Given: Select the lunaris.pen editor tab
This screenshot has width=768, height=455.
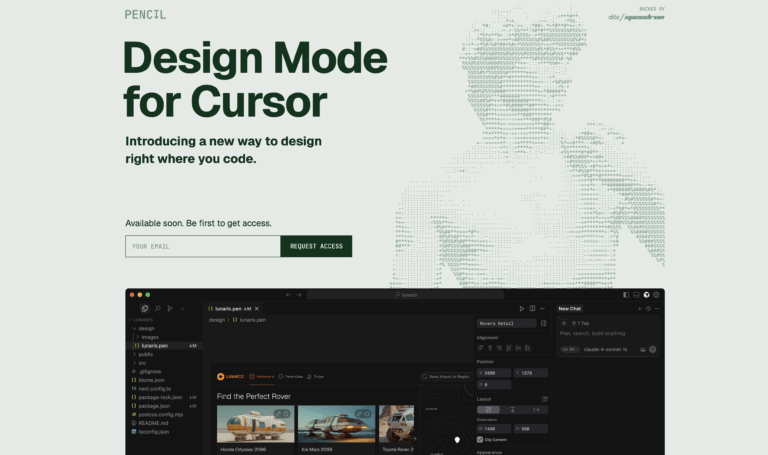Looking at the screenshot, I should point(233,309).
